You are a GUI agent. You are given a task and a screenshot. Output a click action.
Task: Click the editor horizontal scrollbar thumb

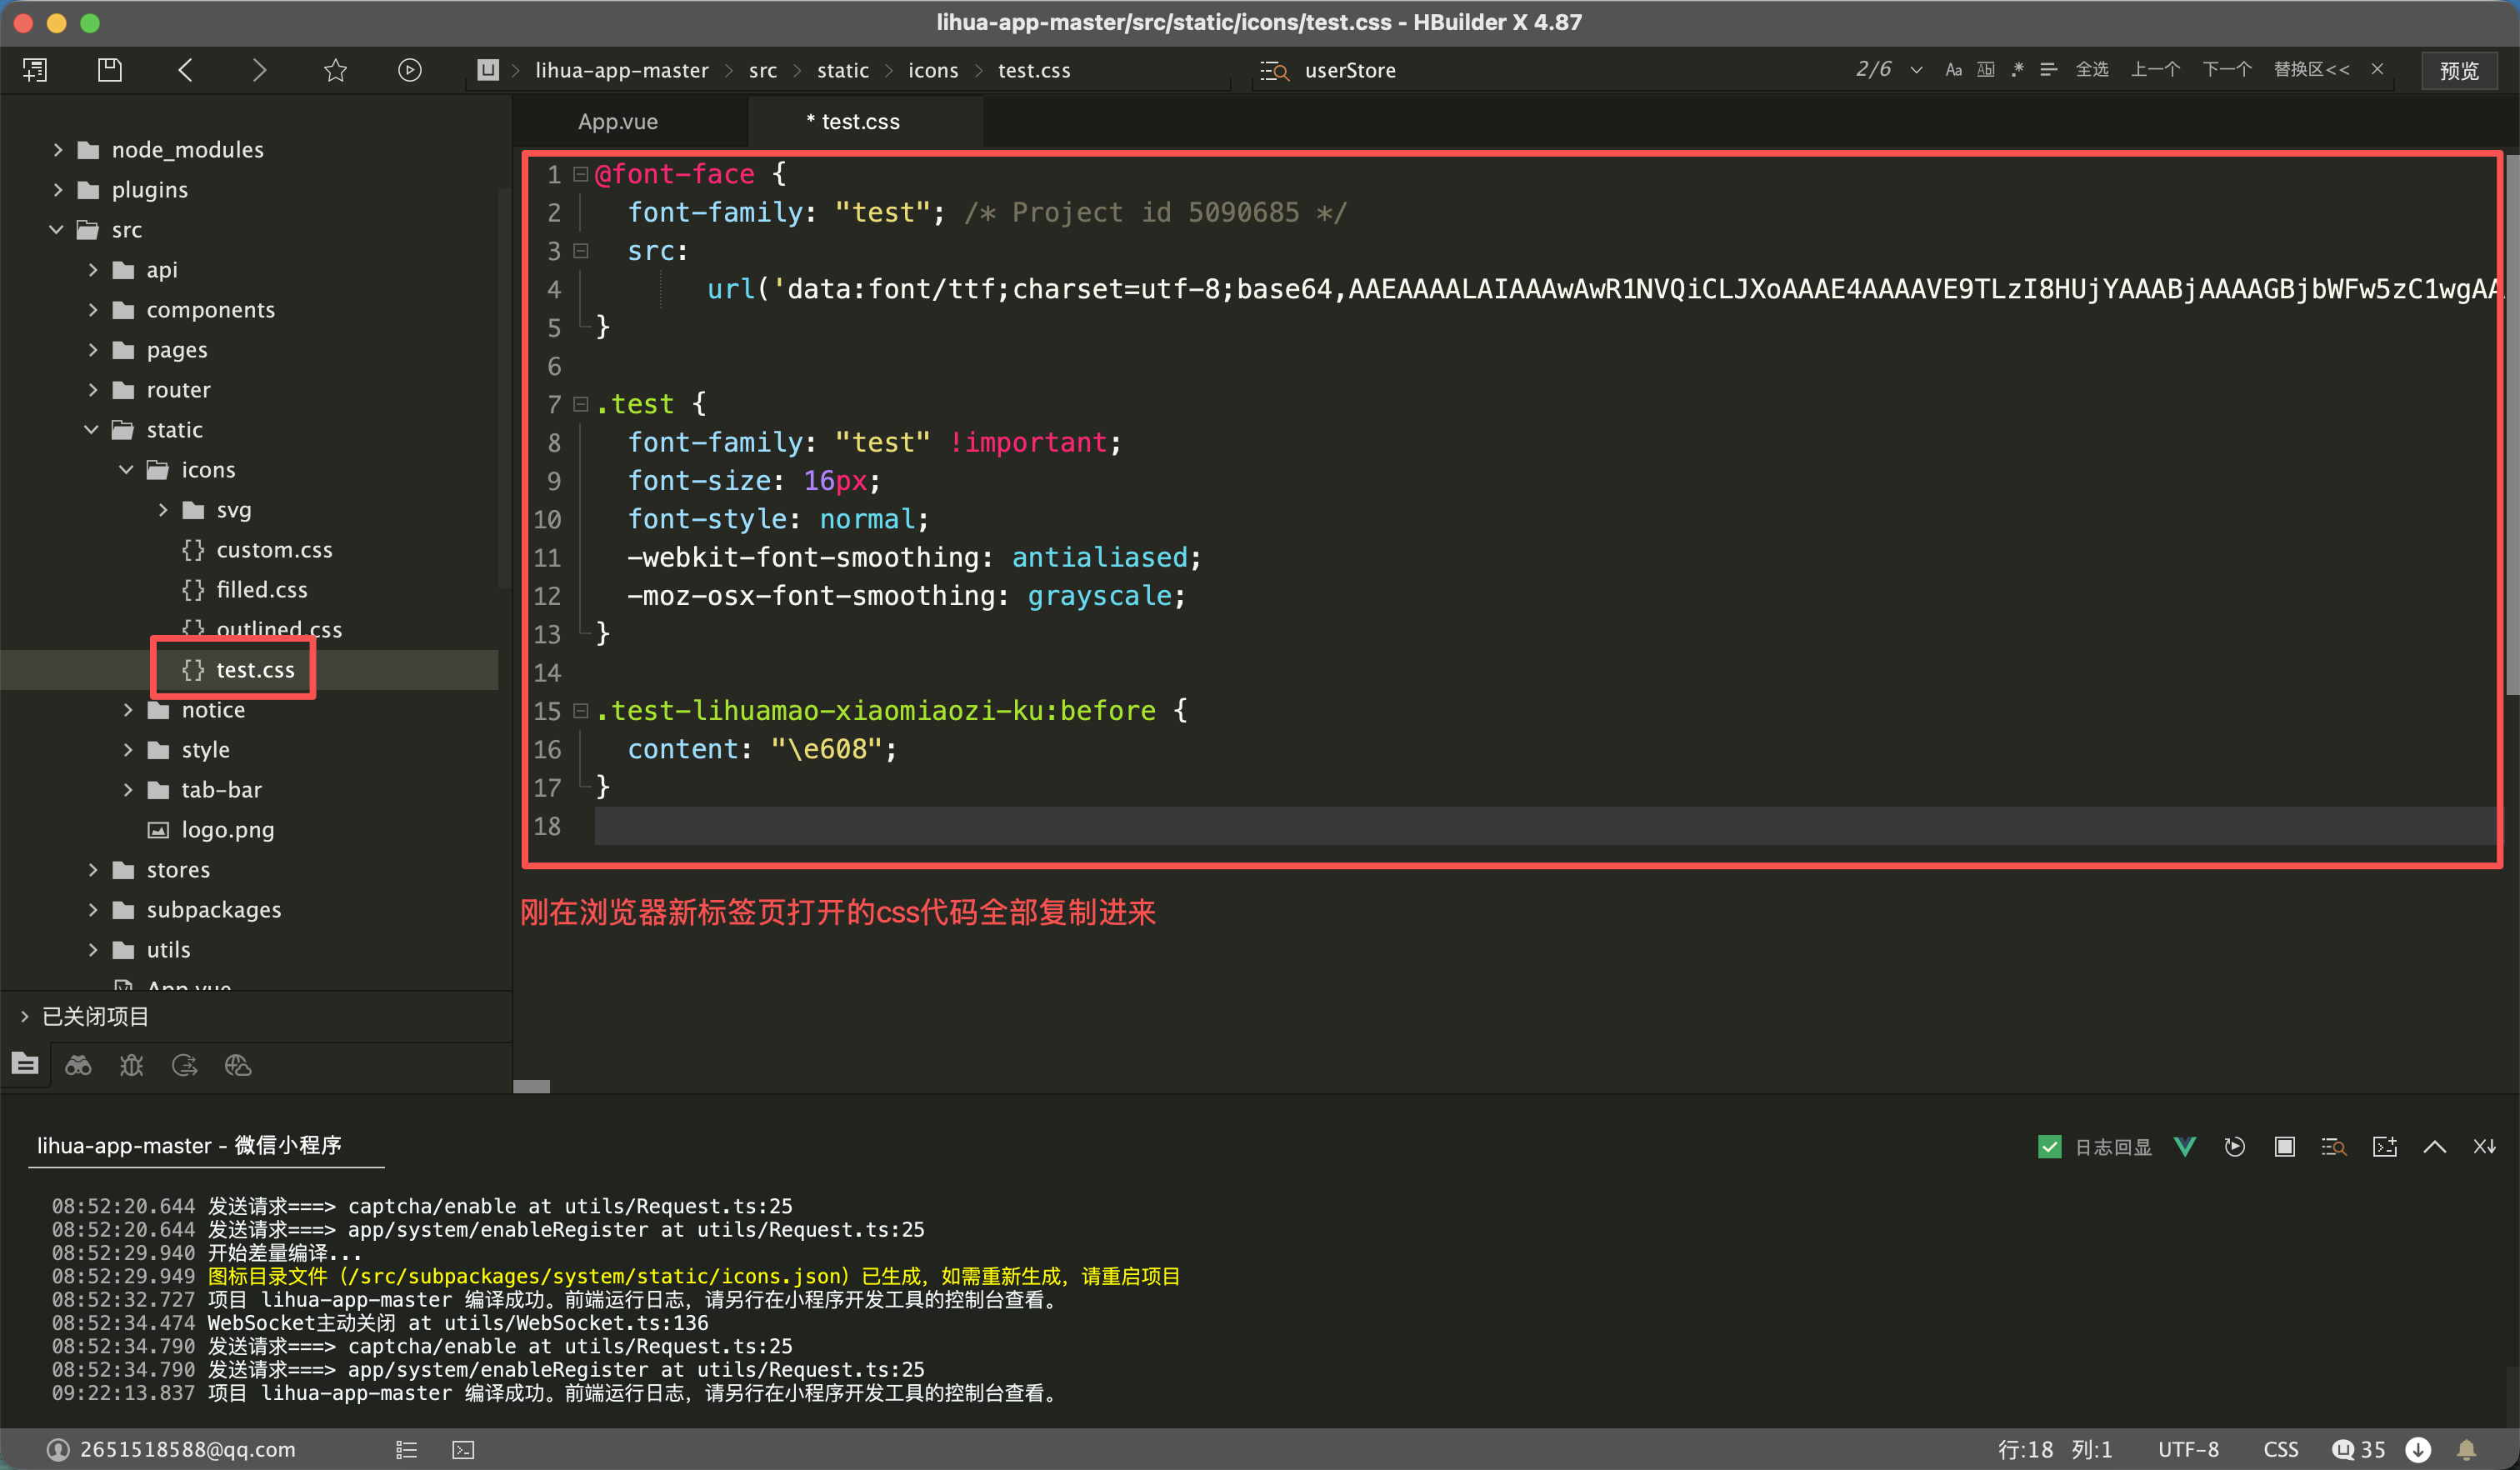(x=531, y=1086)
